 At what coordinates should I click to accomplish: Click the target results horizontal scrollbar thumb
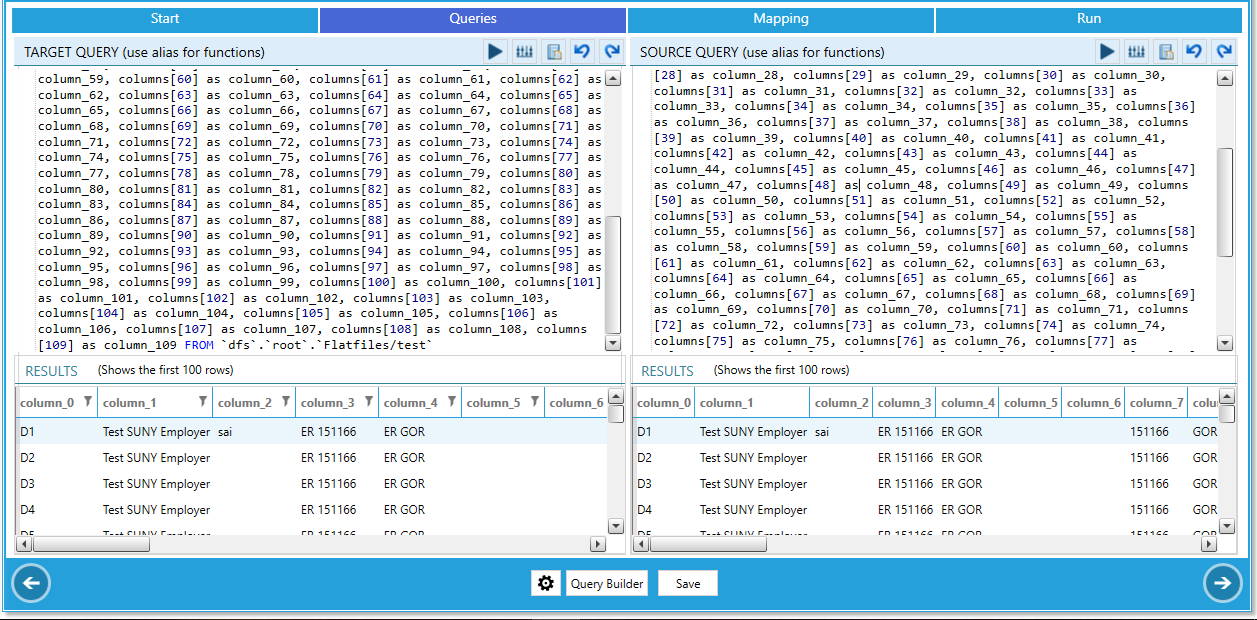[x=91, y=545]
